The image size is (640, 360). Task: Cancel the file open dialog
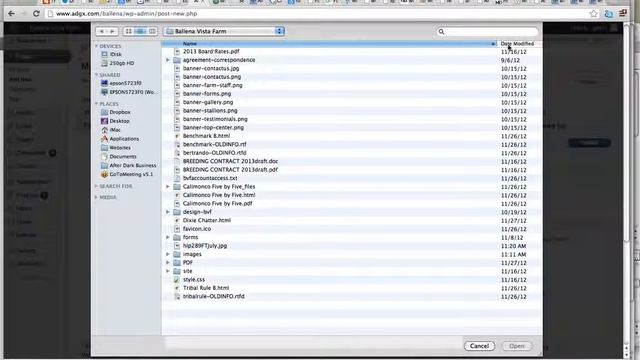[479, 346]
